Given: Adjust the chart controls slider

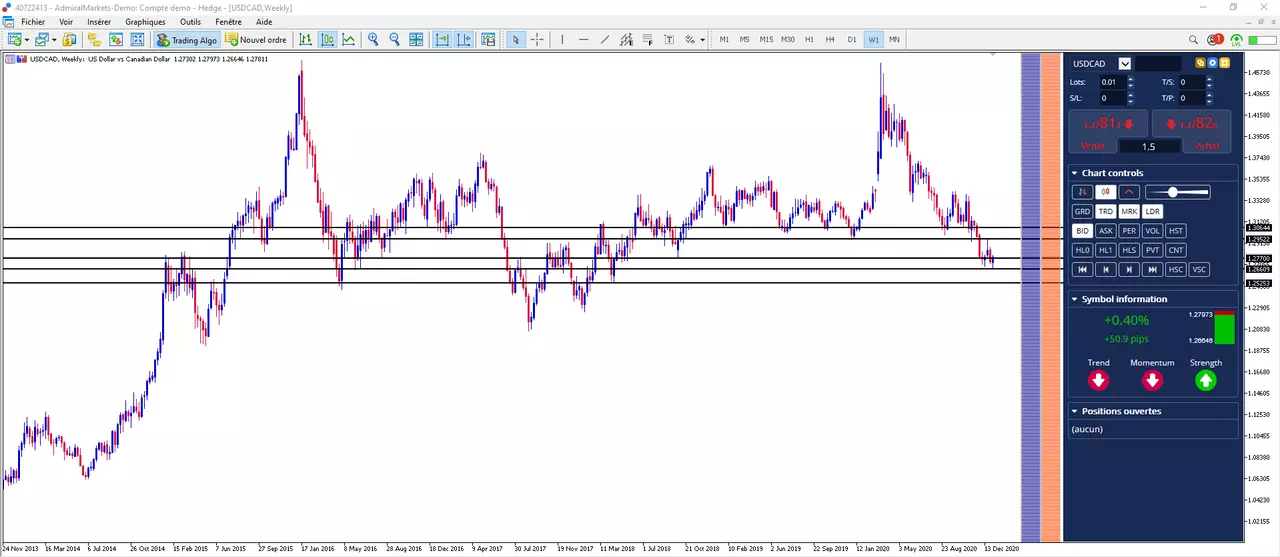Looking at the screenshot, I should [x=1178, y=192].
